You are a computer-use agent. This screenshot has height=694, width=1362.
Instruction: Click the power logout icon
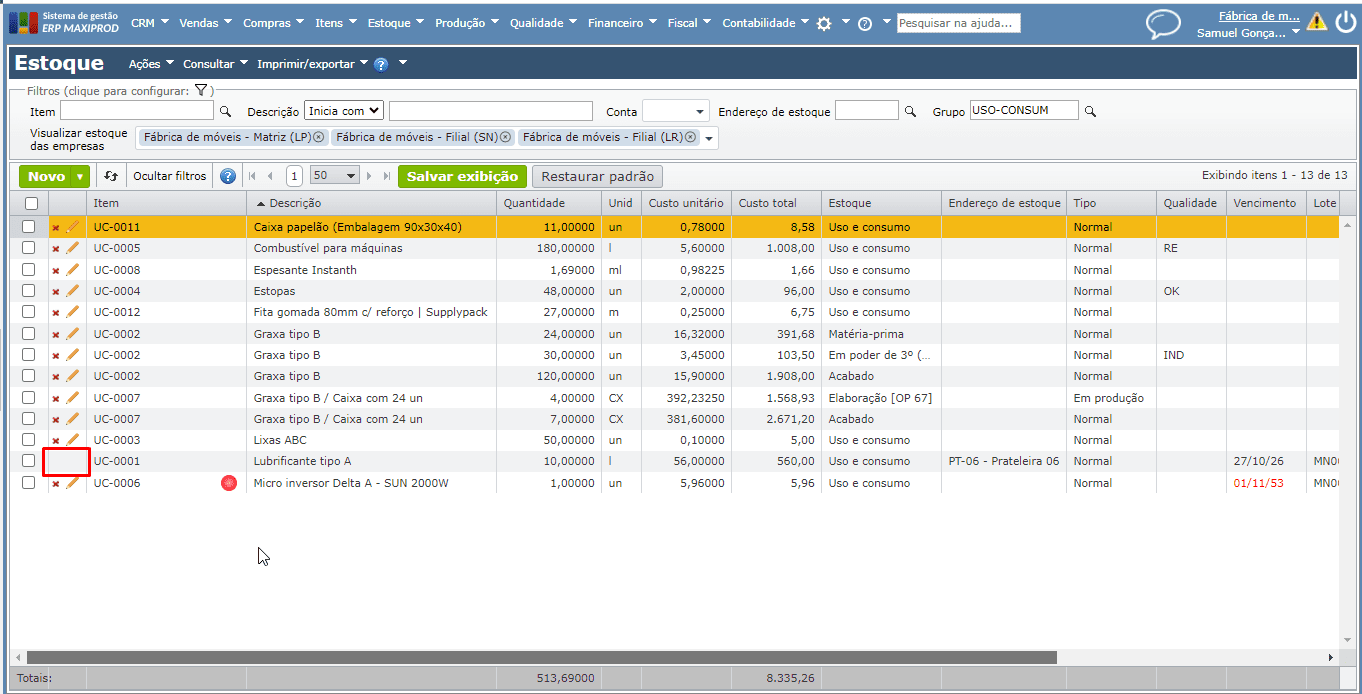1345,21
